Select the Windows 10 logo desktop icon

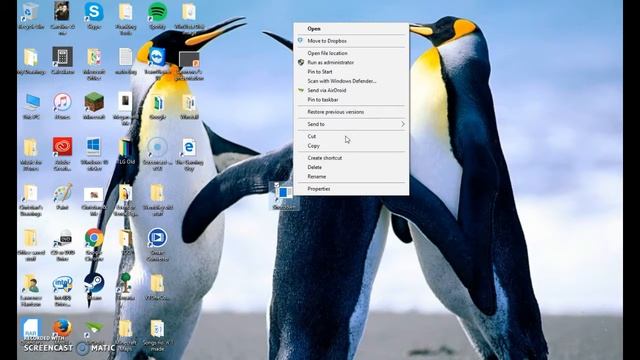click(94, 147)
